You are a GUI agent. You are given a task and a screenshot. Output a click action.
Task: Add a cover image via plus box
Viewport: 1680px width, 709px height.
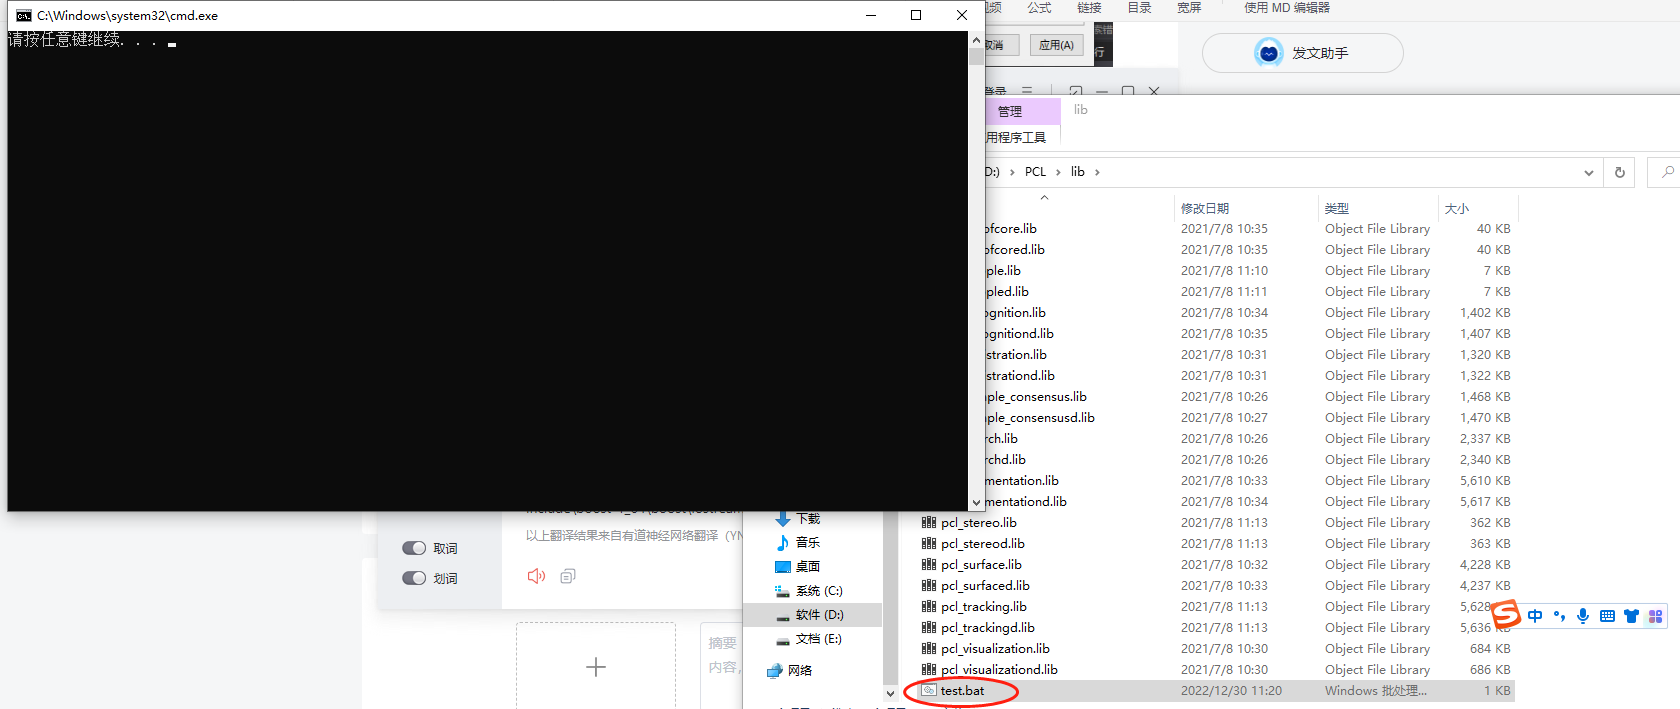coord(596,666)
